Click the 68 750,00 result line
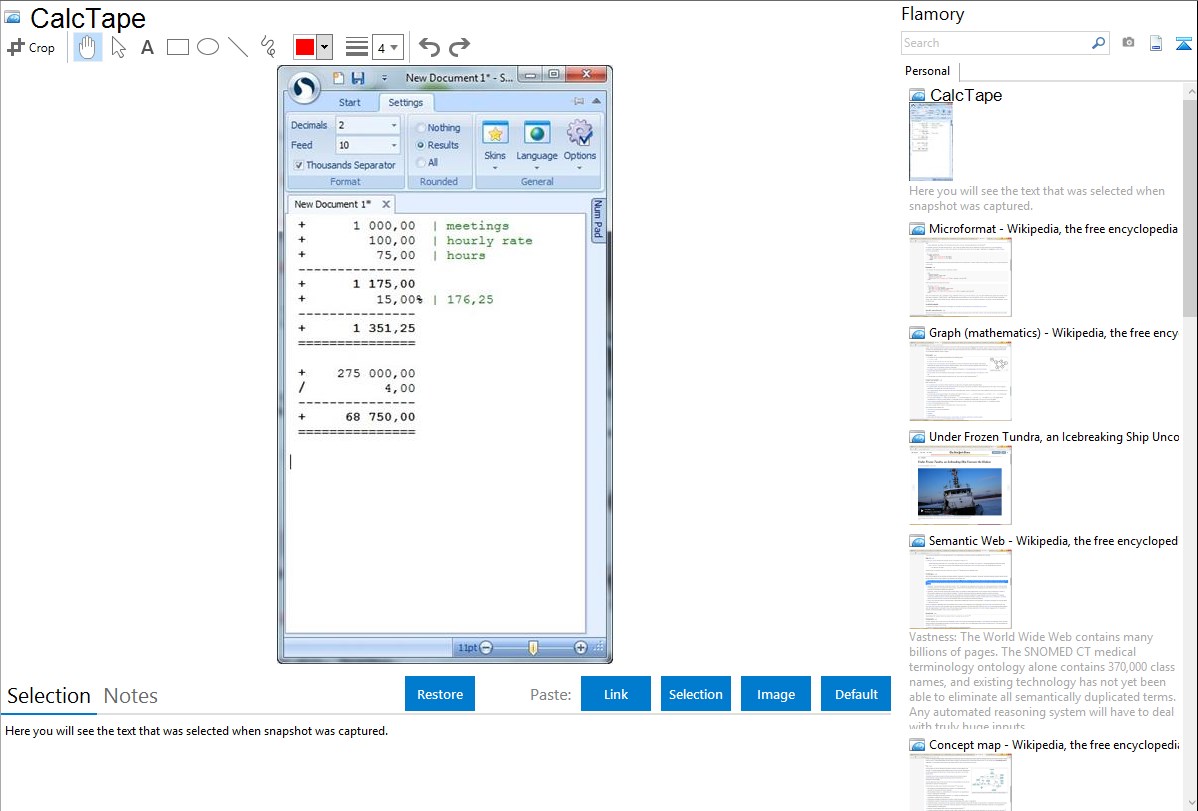 click(357, 417)
